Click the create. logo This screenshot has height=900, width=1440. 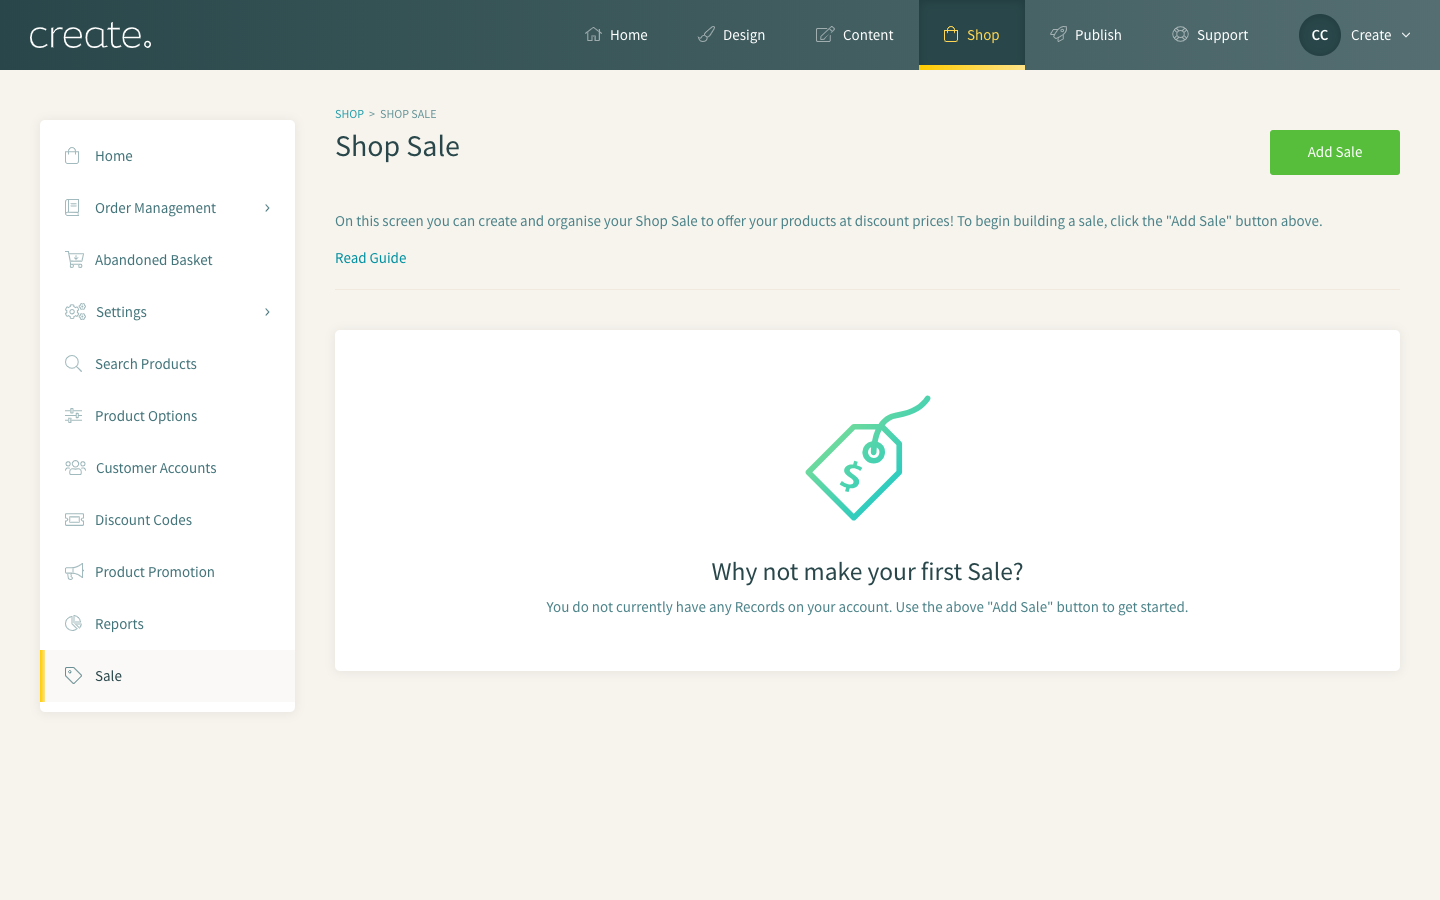pyautogui.click(x=90, y=36)
